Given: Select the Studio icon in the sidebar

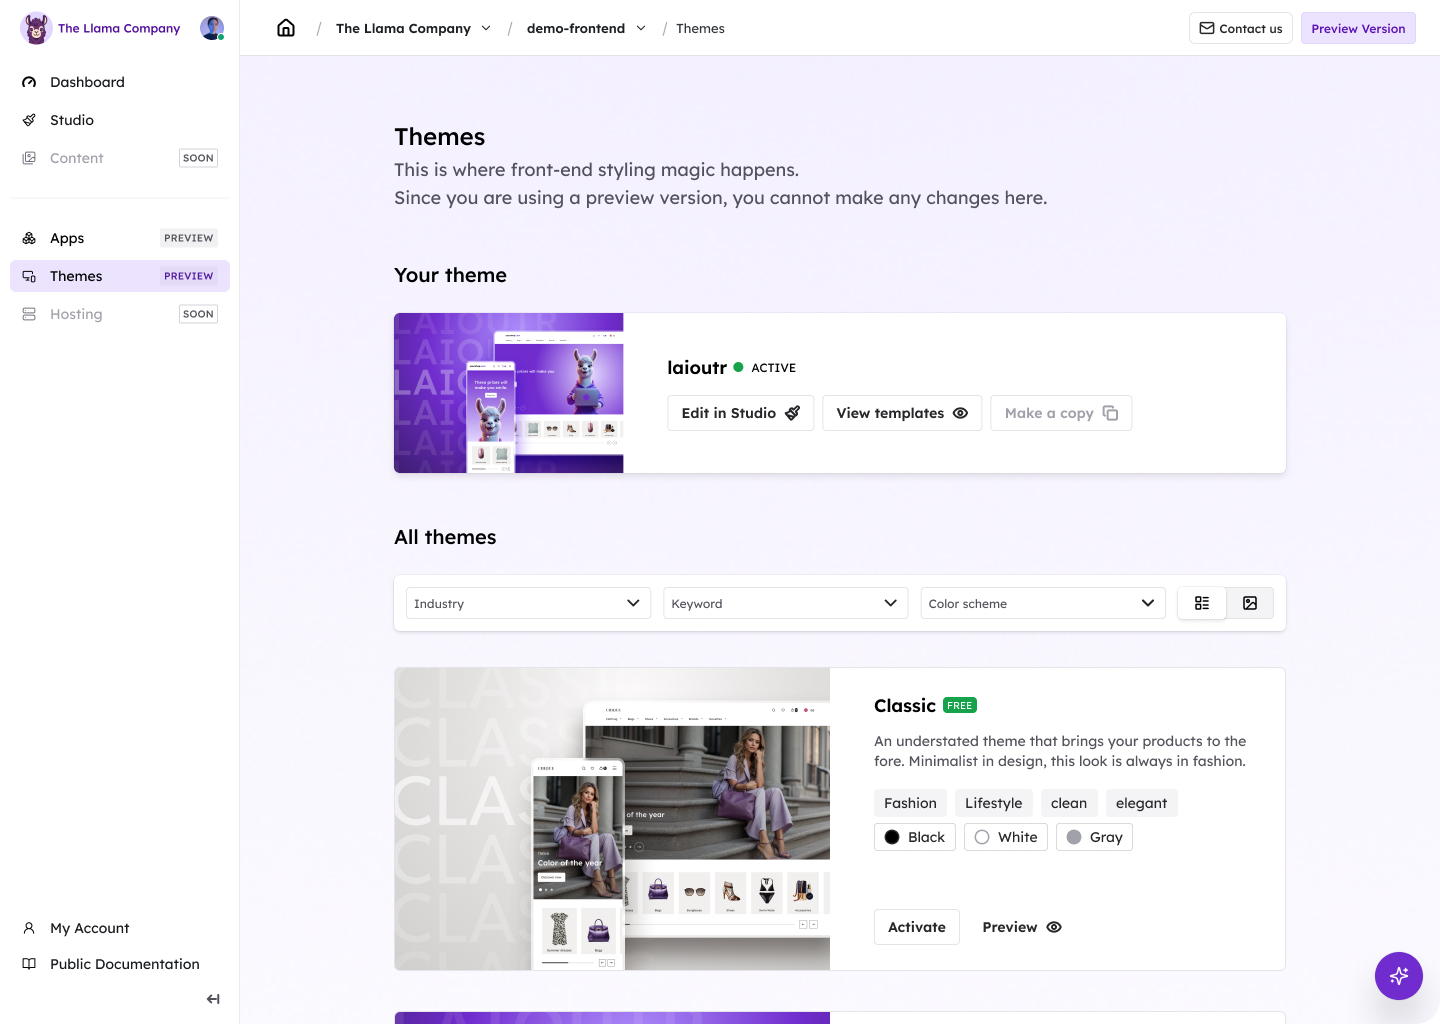Looking at the screenshot, I should click(29, 119).
